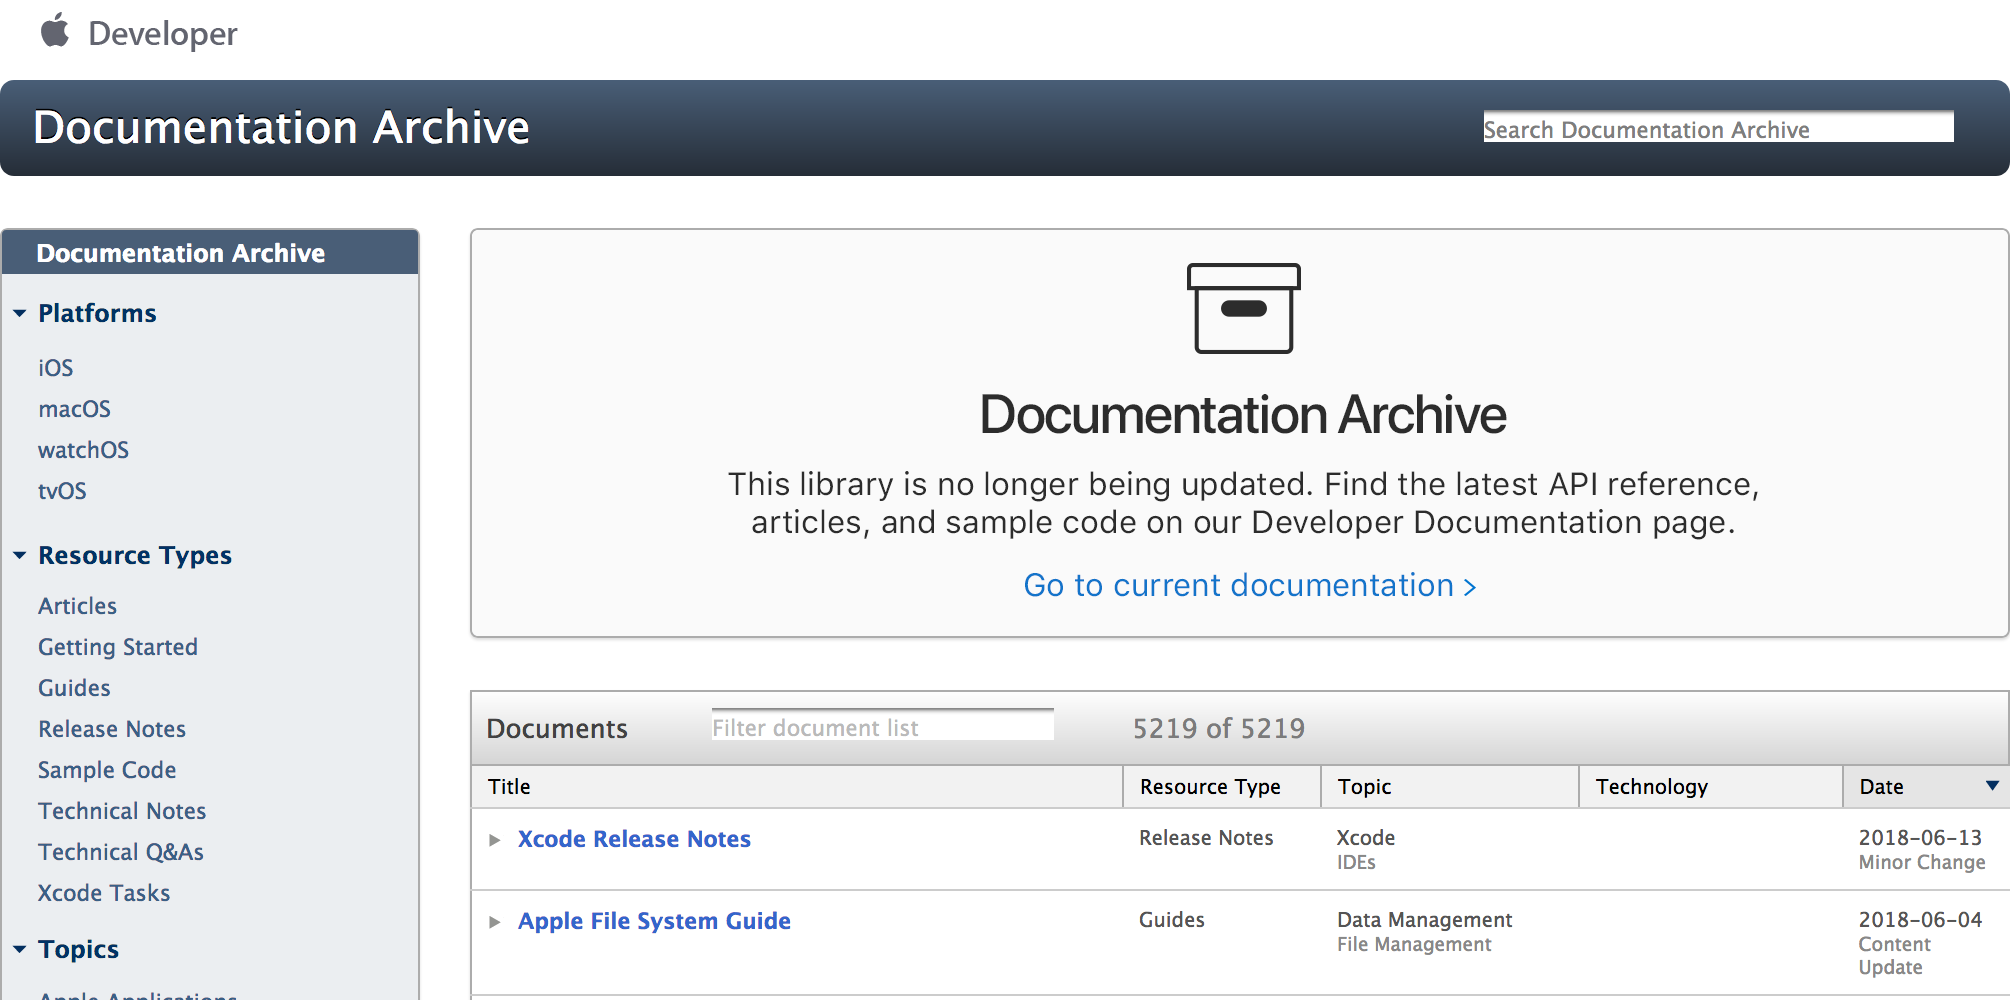Open Sample Code resource type
The width and height of the screenshot is (2010, 1000).
107,770
